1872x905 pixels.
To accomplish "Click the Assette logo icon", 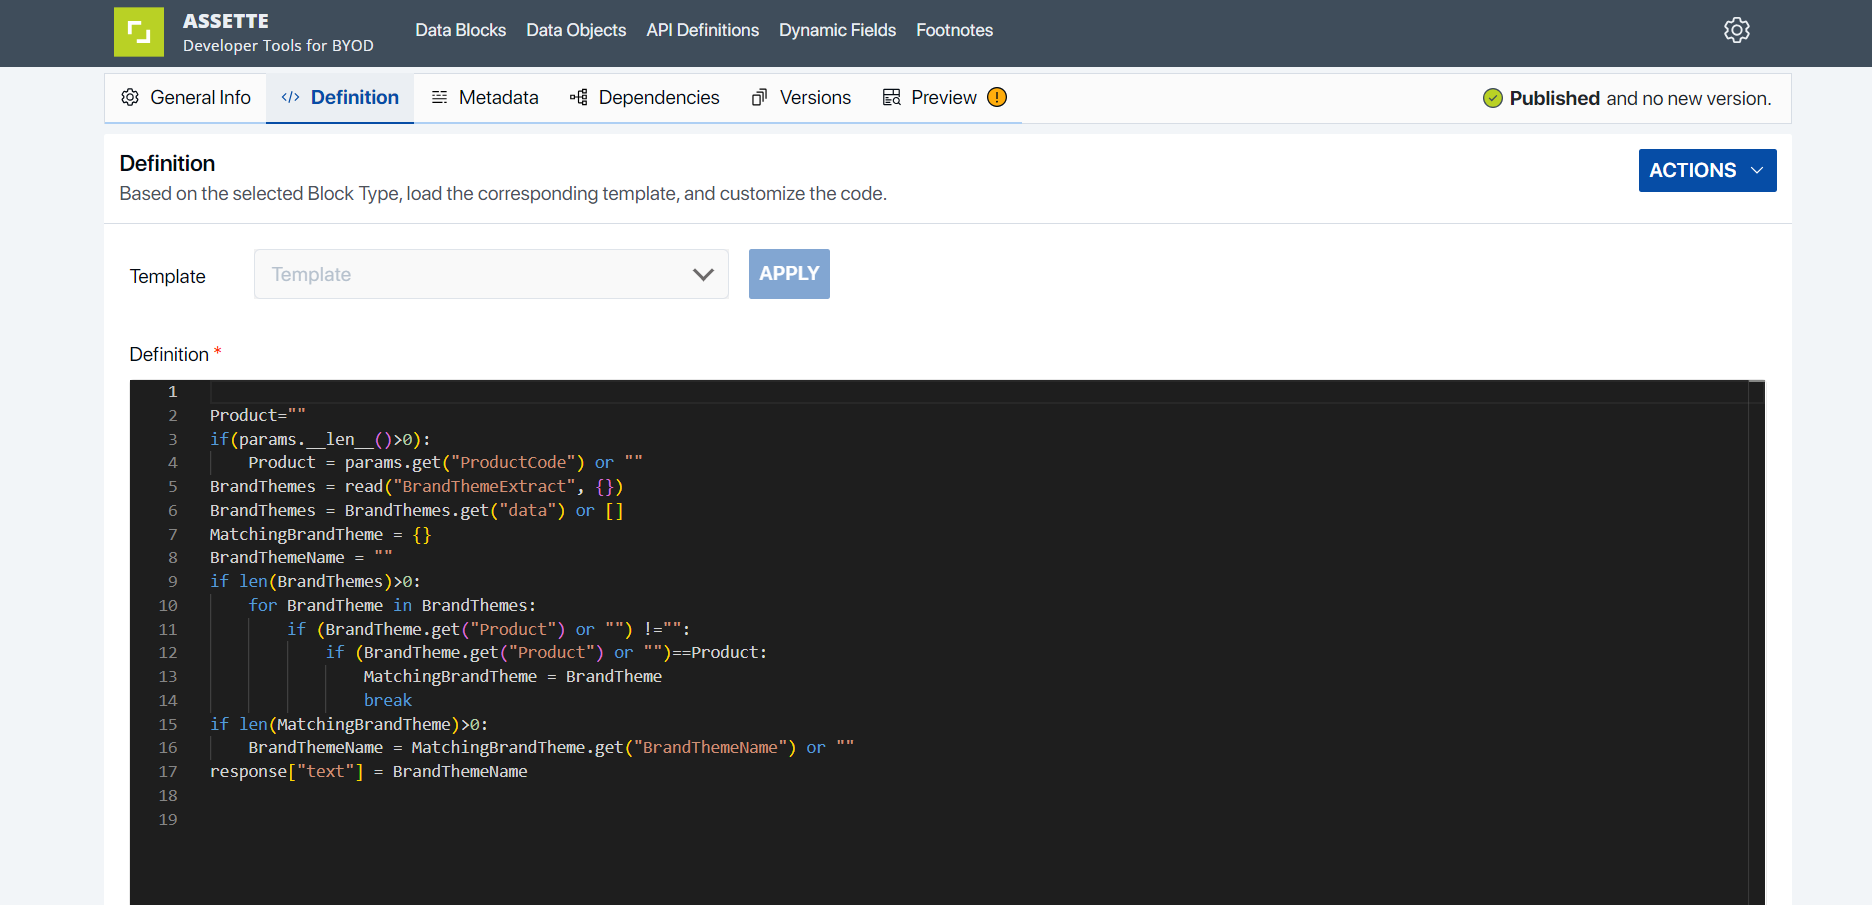I will [139, 32].
